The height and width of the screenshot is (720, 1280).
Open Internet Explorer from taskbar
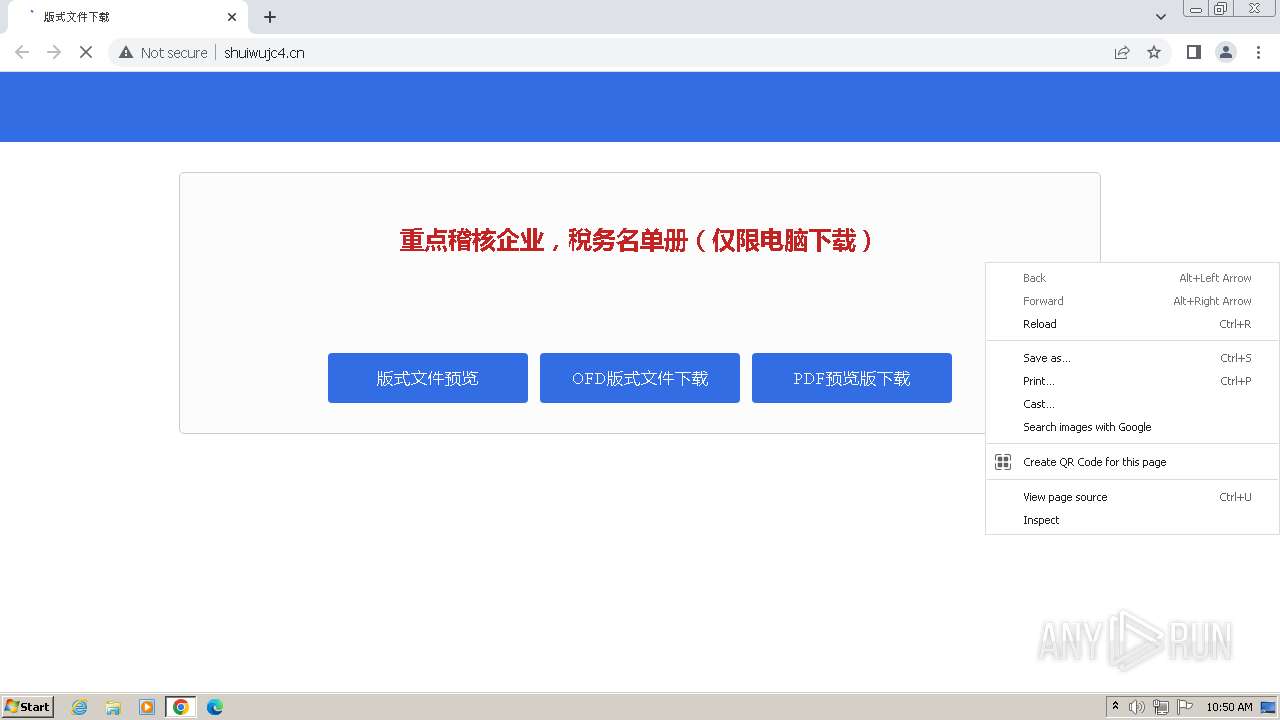(x=80, y=707)
